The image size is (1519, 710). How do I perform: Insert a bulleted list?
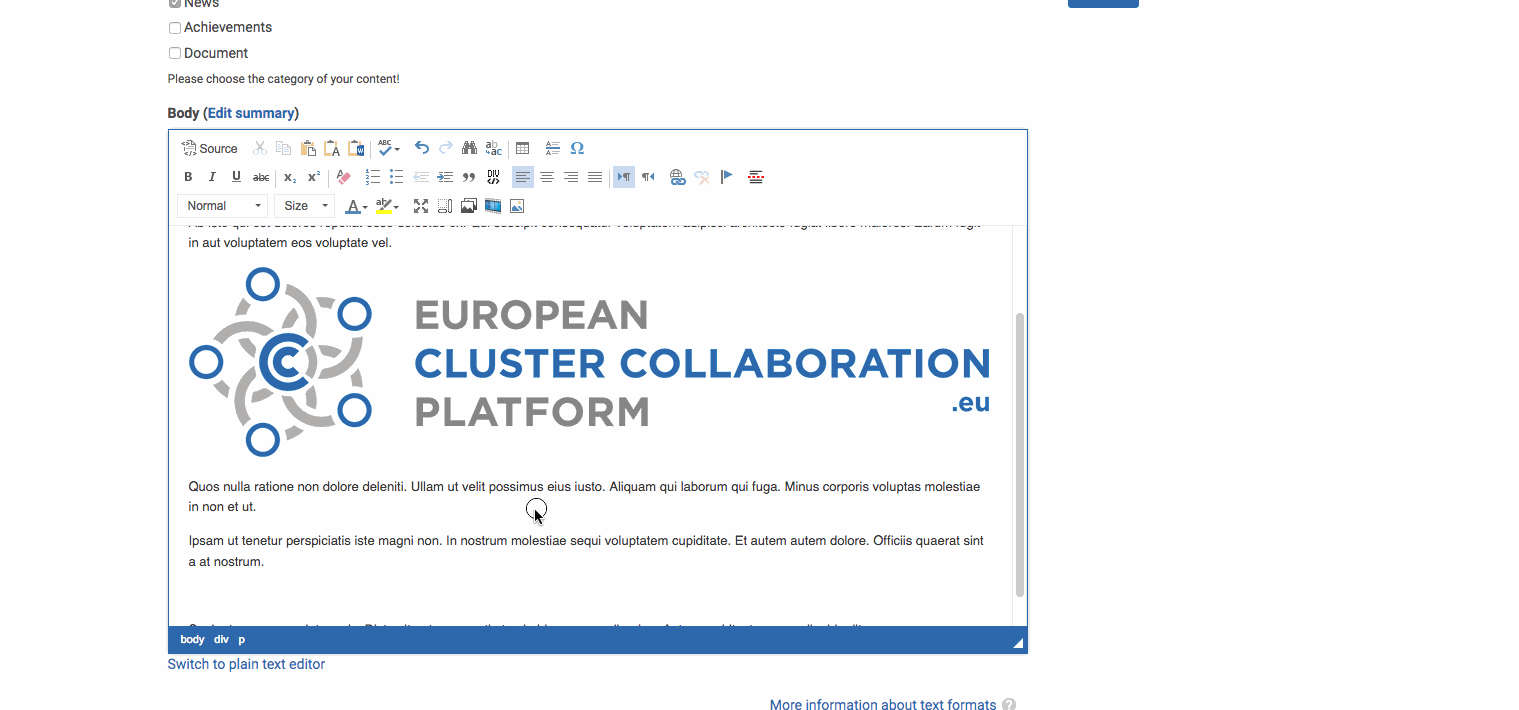(396, 177)
